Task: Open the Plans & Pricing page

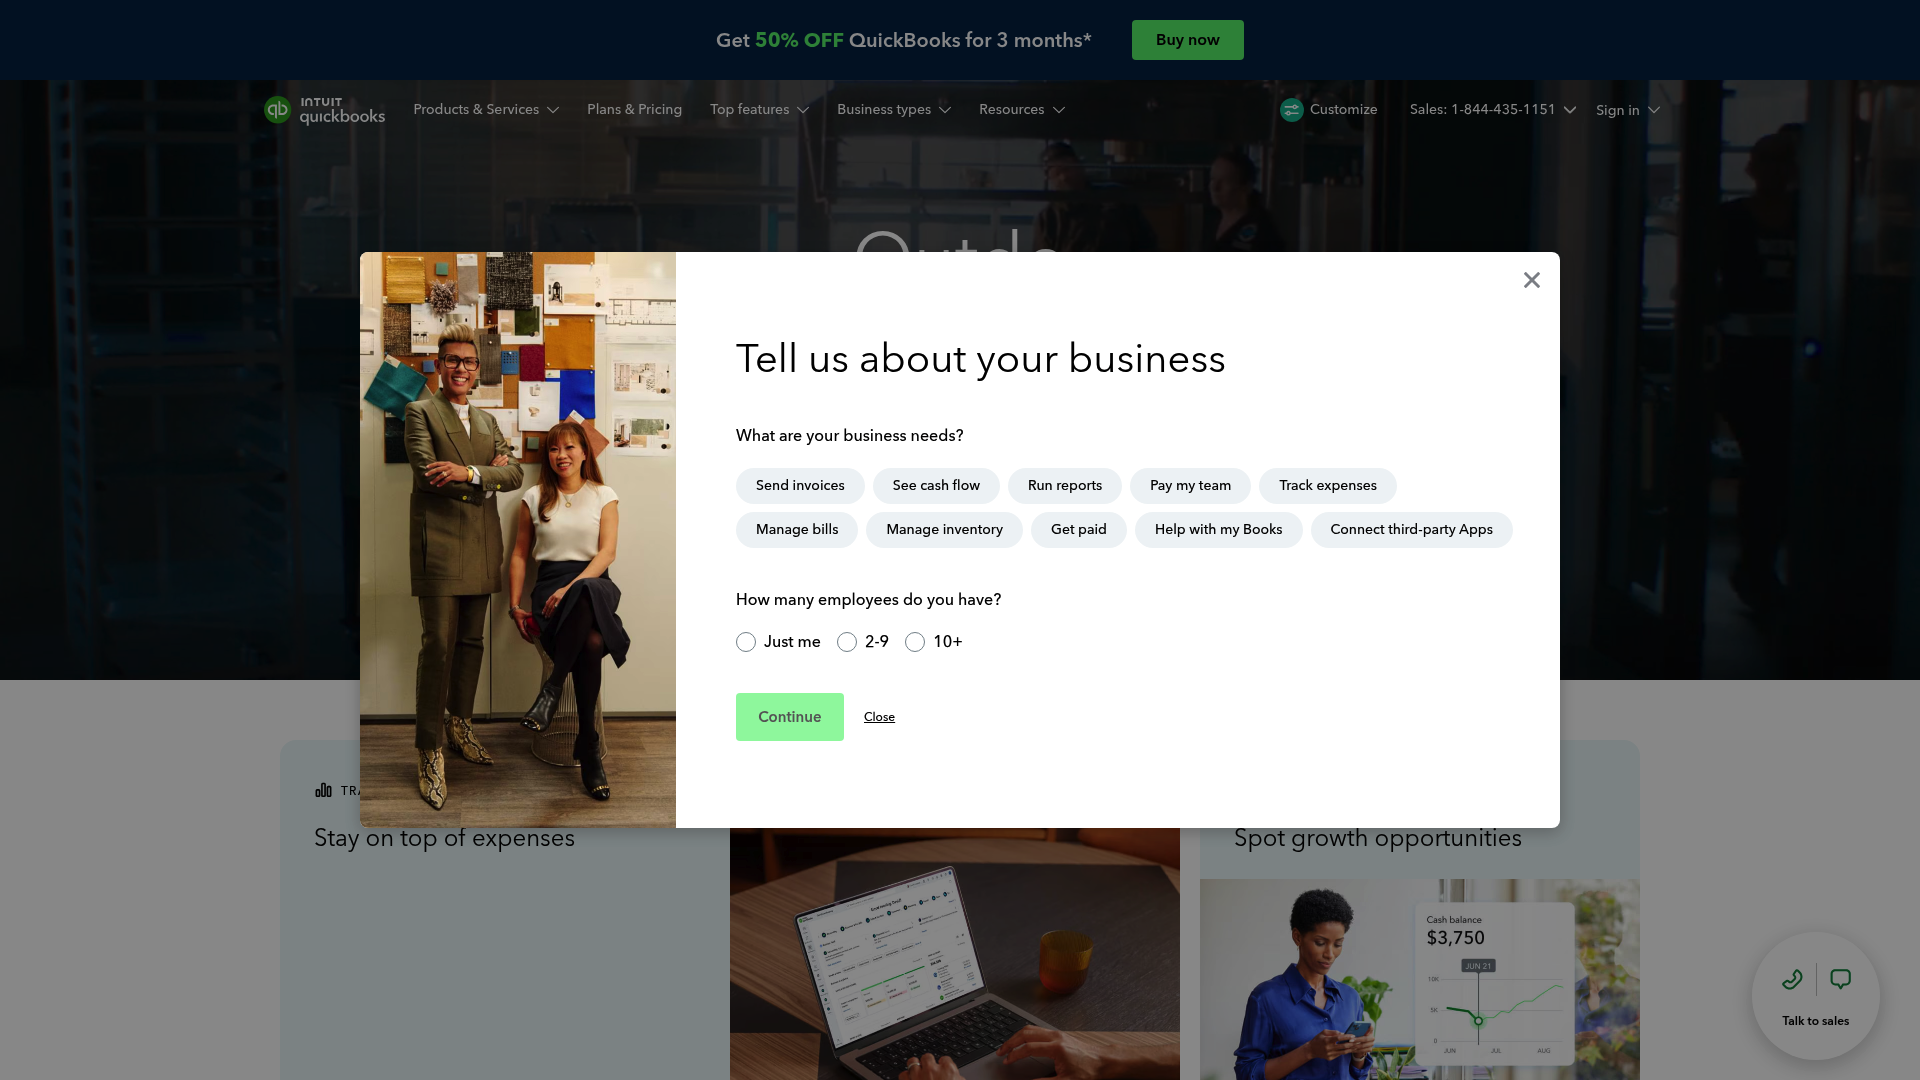Action: 634,110
